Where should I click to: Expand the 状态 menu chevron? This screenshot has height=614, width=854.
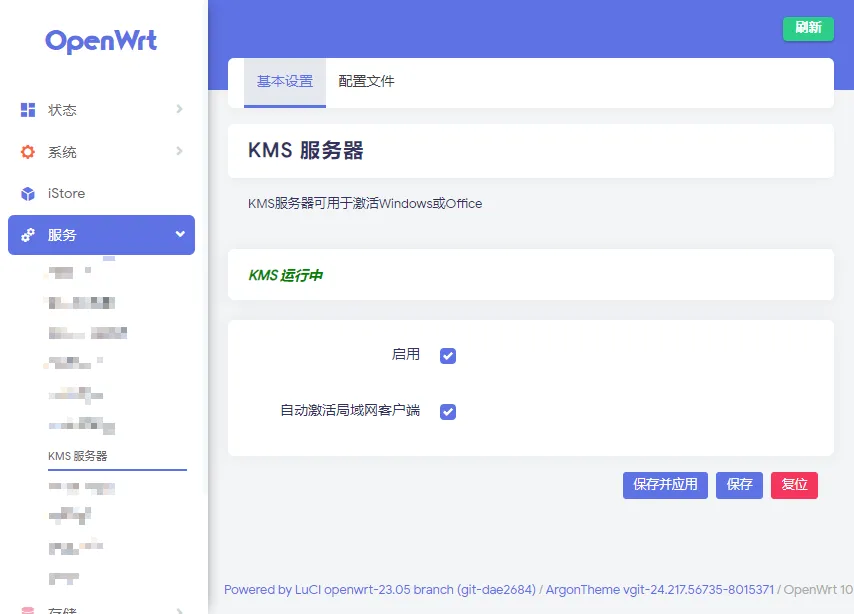(x=179, y=109)
